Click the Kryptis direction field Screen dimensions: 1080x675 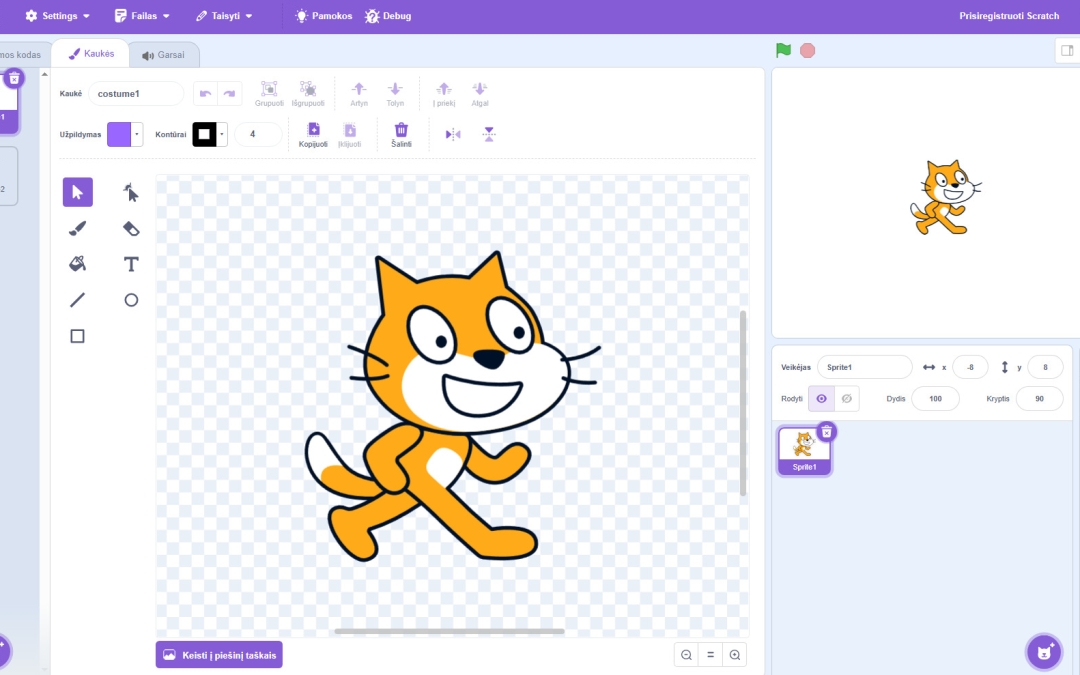click(x=1039, y=398)
